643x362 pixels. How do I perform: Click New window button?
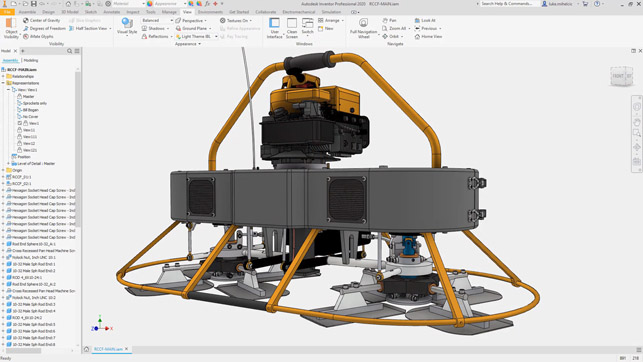[x=326, y=28]
